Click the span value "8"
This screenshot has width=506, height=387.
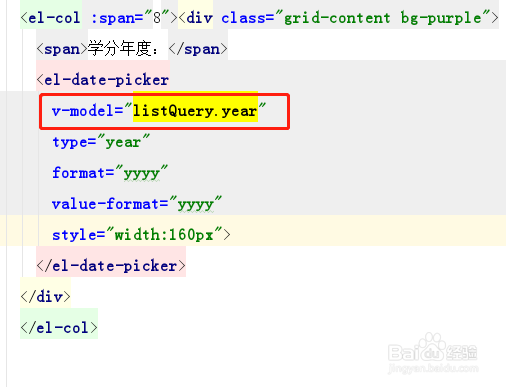(157, 17)
